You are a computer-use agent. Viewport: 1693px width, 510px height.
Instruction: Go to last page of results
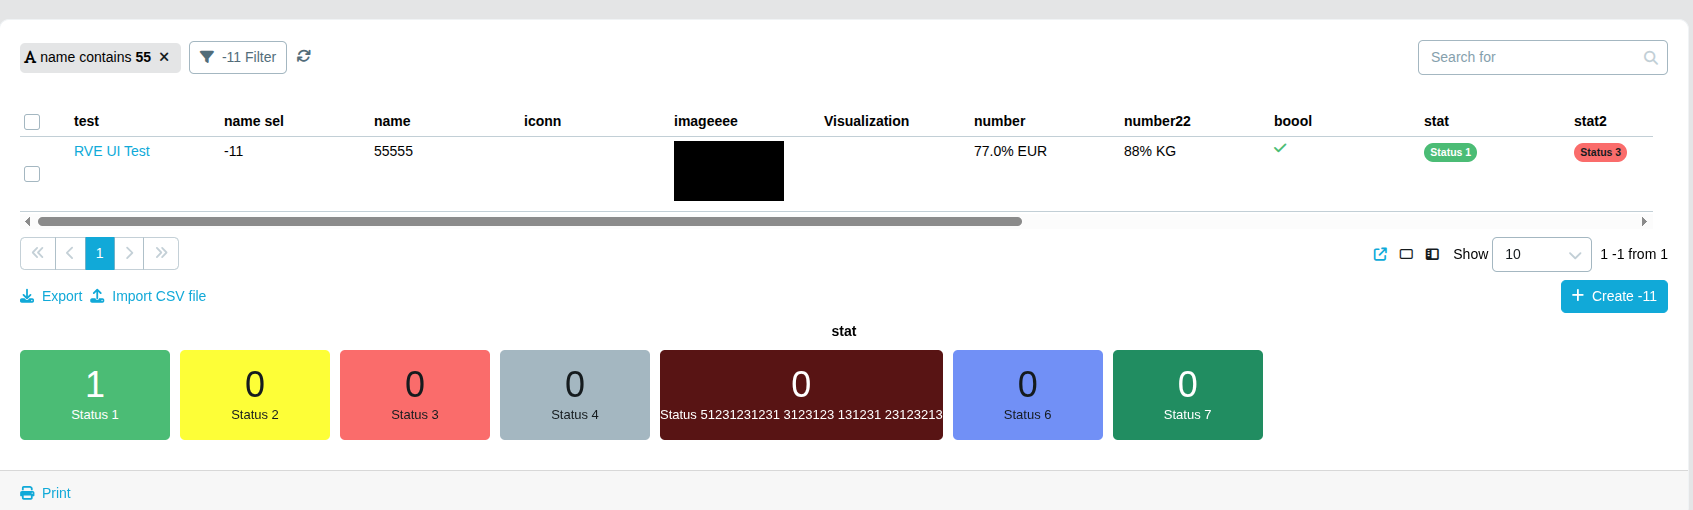click(x=161, y=253)
